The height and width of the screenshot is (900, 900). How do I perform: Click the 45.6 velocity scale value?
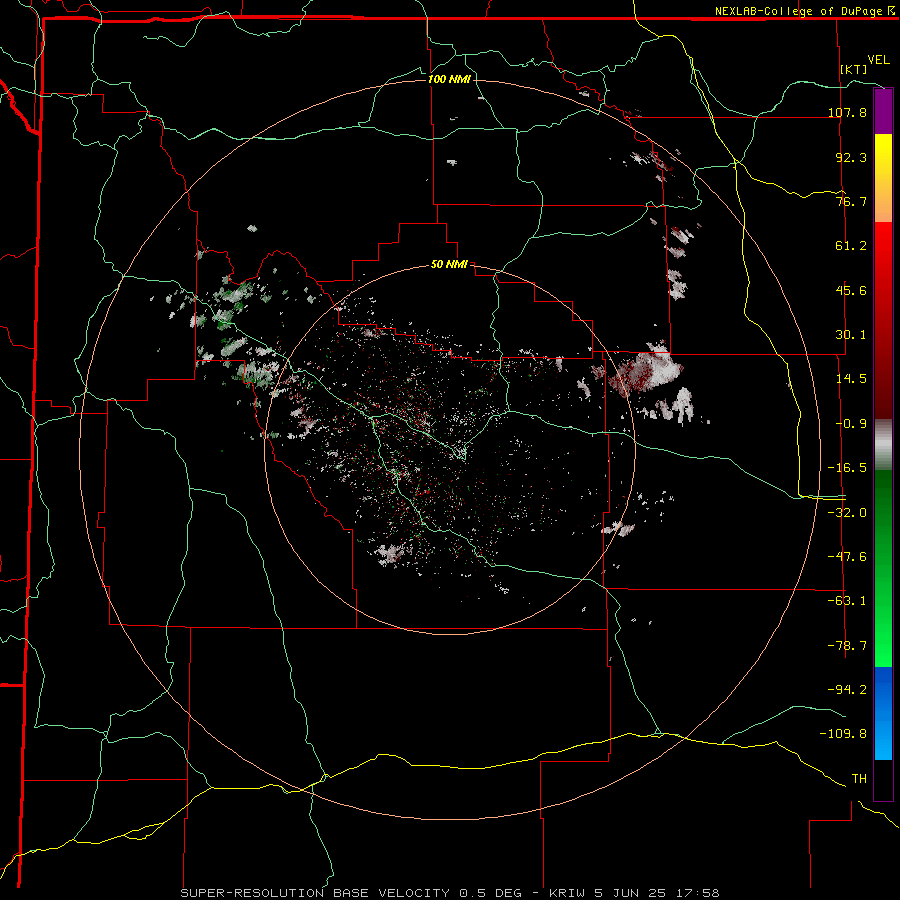[x=851, y=290]
